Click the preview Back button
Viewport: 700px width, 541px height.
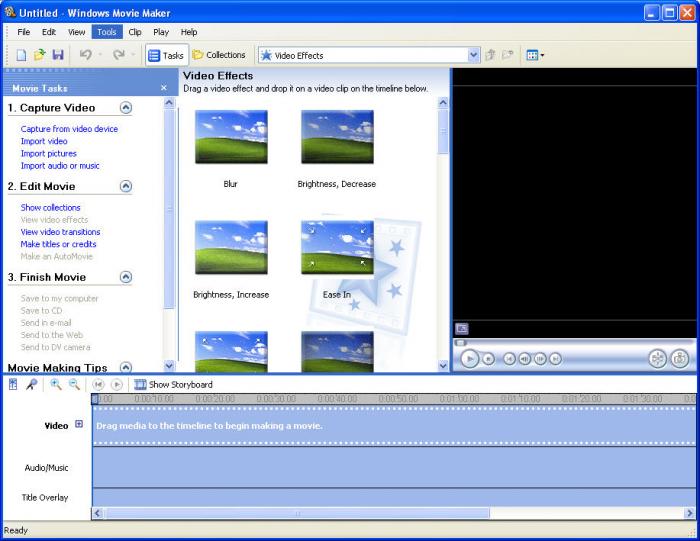click(509, 359)
